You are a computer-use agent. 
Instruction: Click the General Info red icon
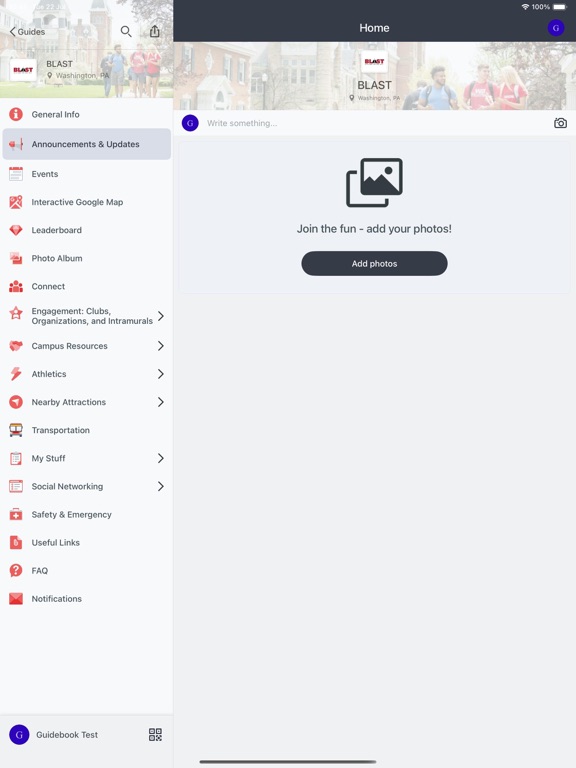pos(16,114)
